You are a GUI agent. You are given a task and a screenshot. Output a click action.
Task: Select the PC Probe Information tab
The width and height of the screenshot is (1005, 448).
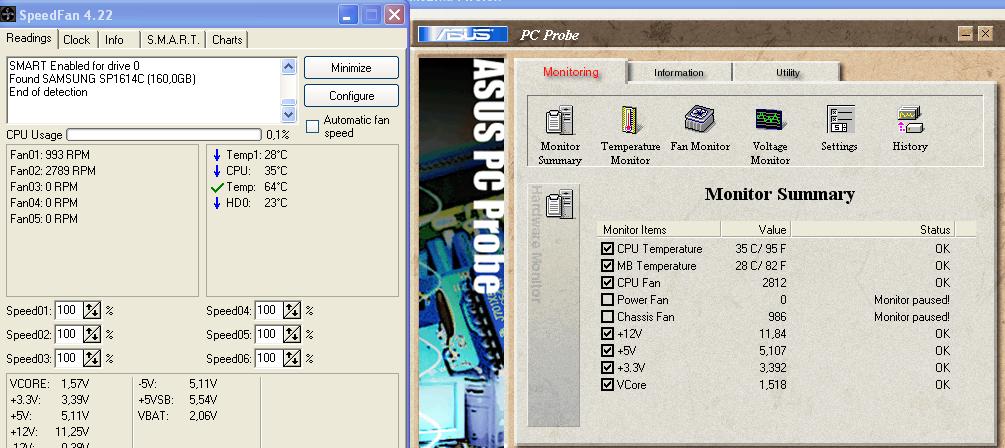tap(679, 72)
